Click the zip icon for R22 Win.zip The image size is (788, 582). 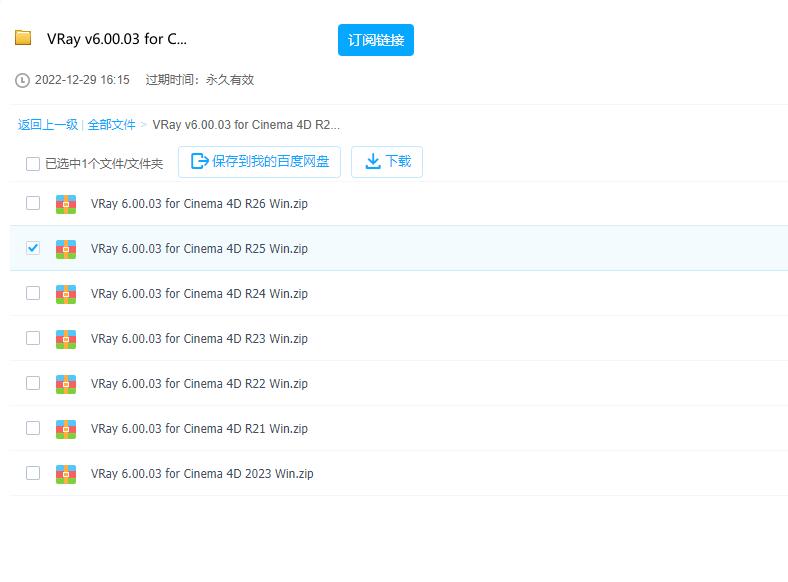coord(66,384)
